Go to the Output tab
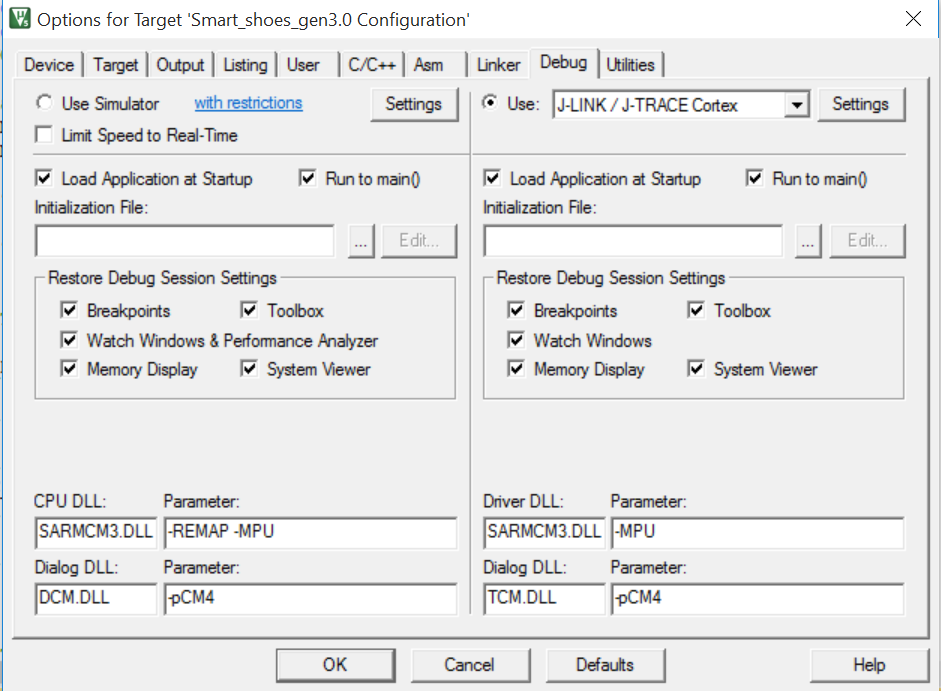Image resolution: width=941 pixels, height=691 pixels. (180, 65)
